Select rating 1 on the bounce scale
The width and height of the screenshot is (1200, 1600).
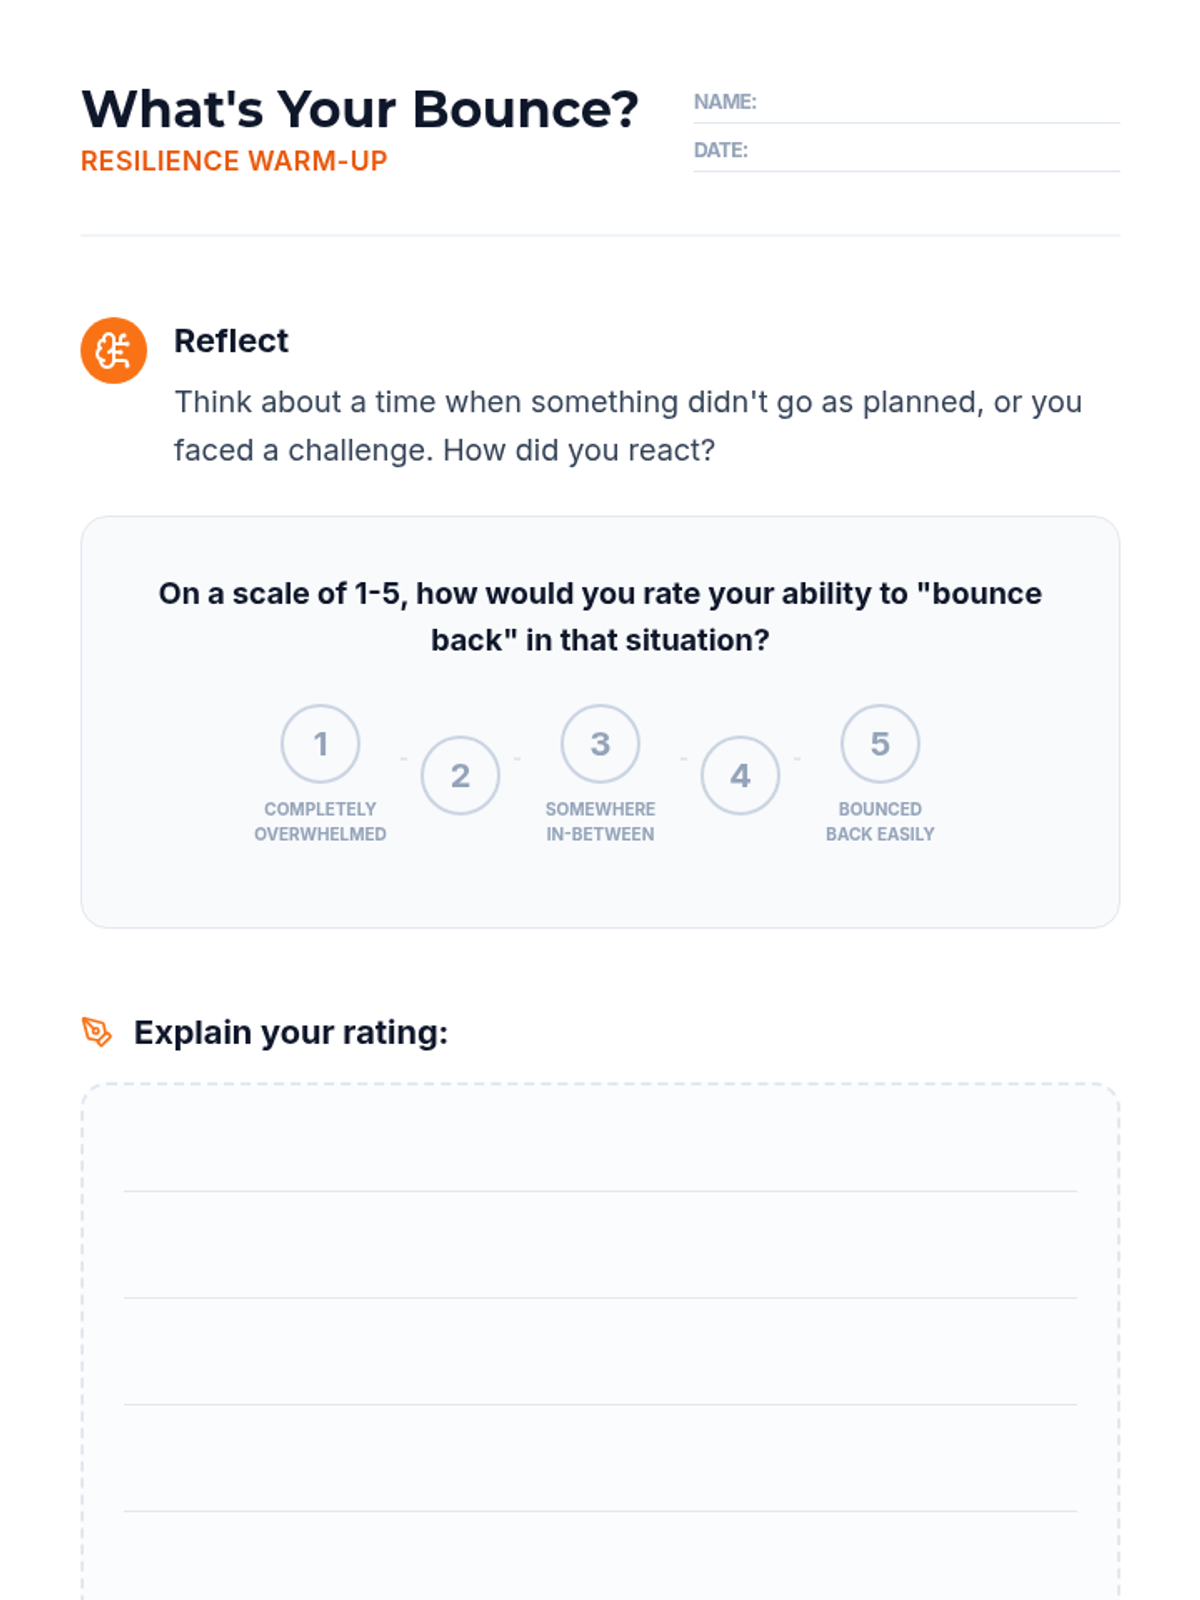pos(320,744)
